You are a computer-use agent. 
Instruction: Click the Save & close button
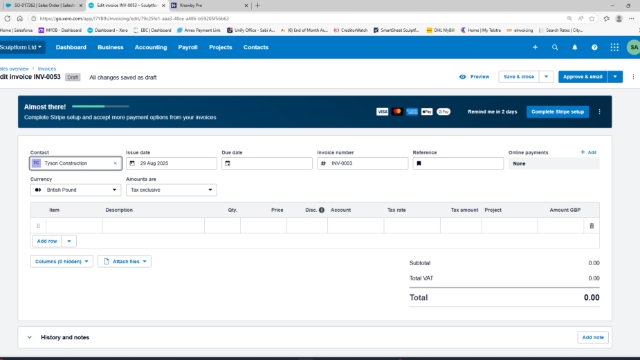(519, 77)
